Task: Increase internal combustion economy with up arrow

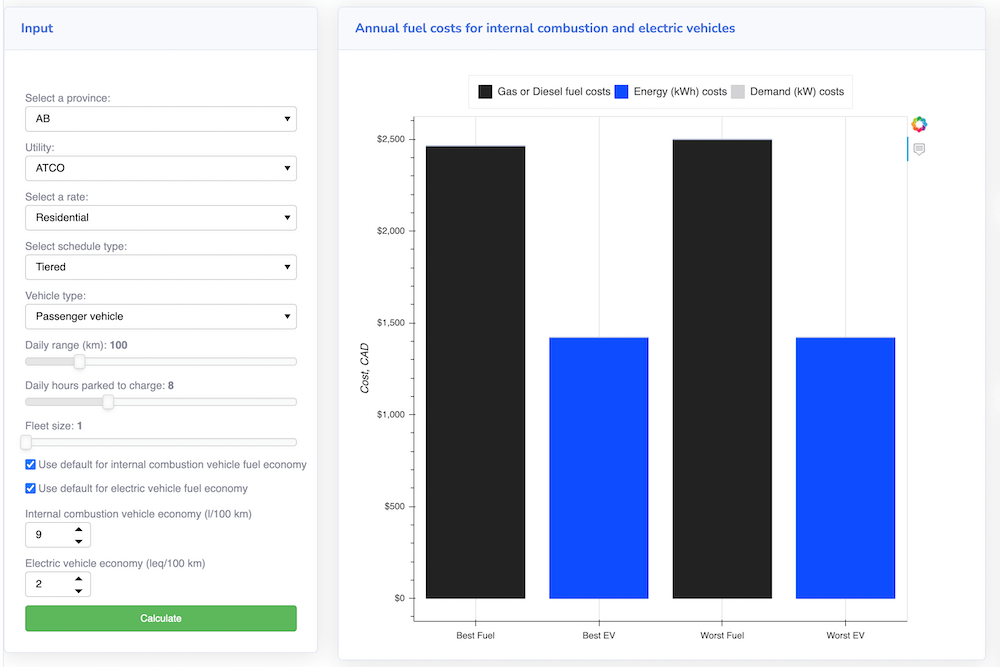Action: pos(78,529)
